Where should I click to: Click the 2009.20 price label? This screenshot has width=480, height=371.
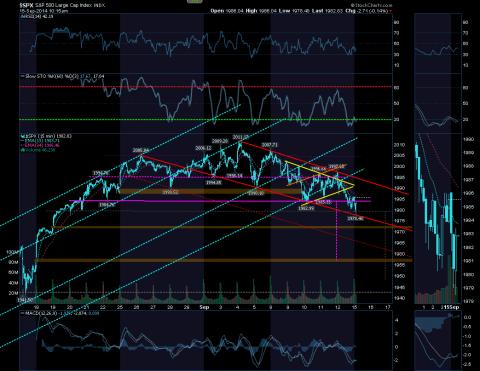(220, 141)
